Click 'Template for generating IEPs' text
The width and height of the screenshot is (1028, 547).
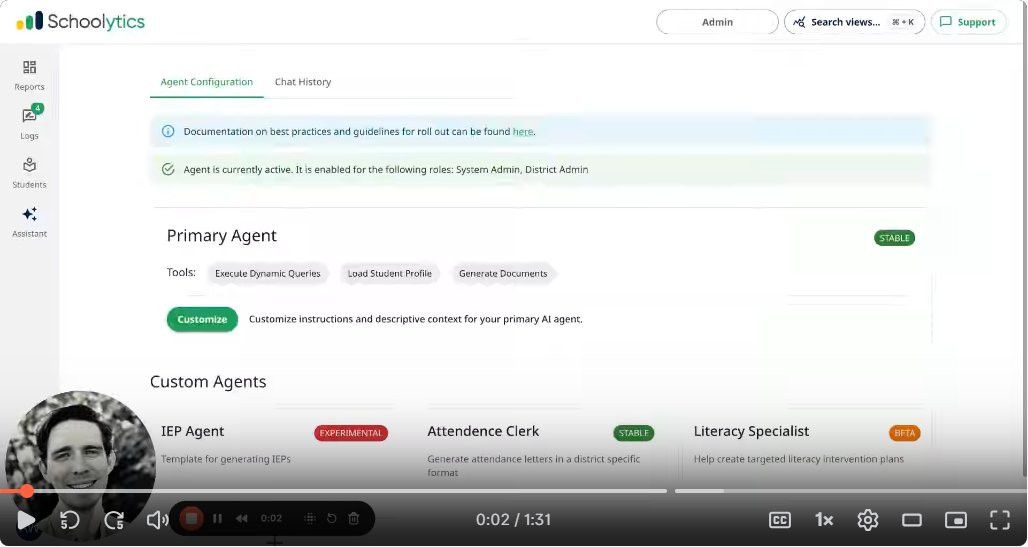(226, 459)
